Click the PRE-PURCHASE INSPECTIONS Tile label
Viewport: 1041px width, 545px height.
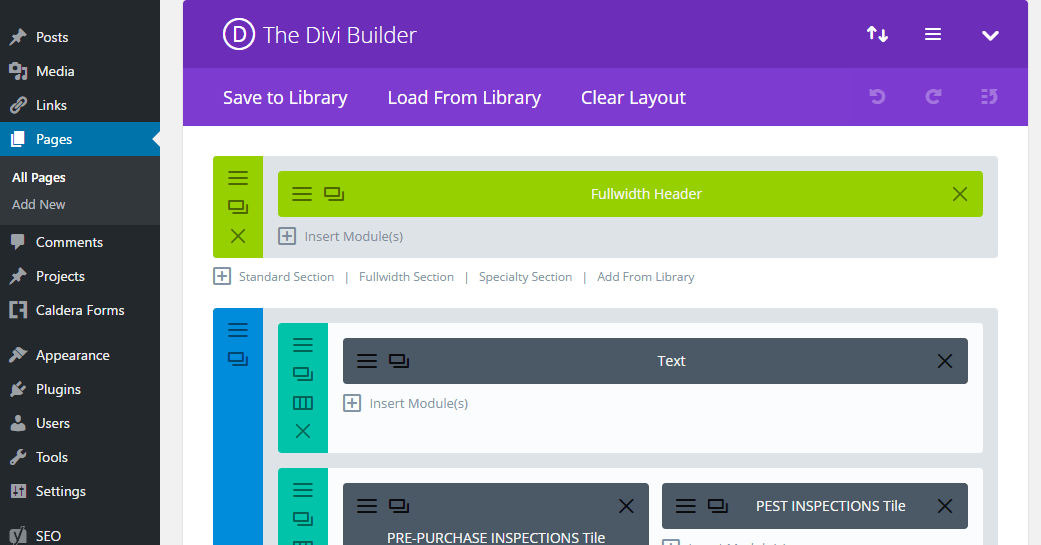click(x=496, y=537)
